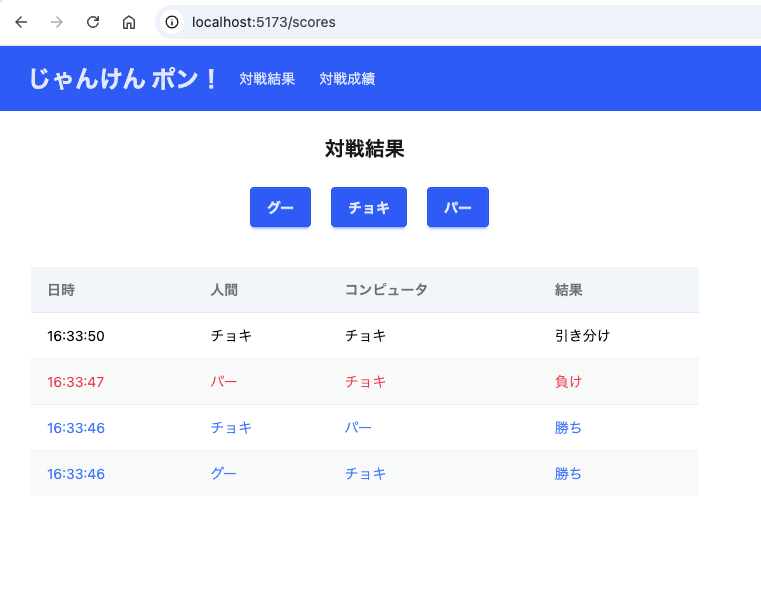This screenshot has height=605, width=761.
Task: Go to the browser home icon
Action: coord(129,22)
